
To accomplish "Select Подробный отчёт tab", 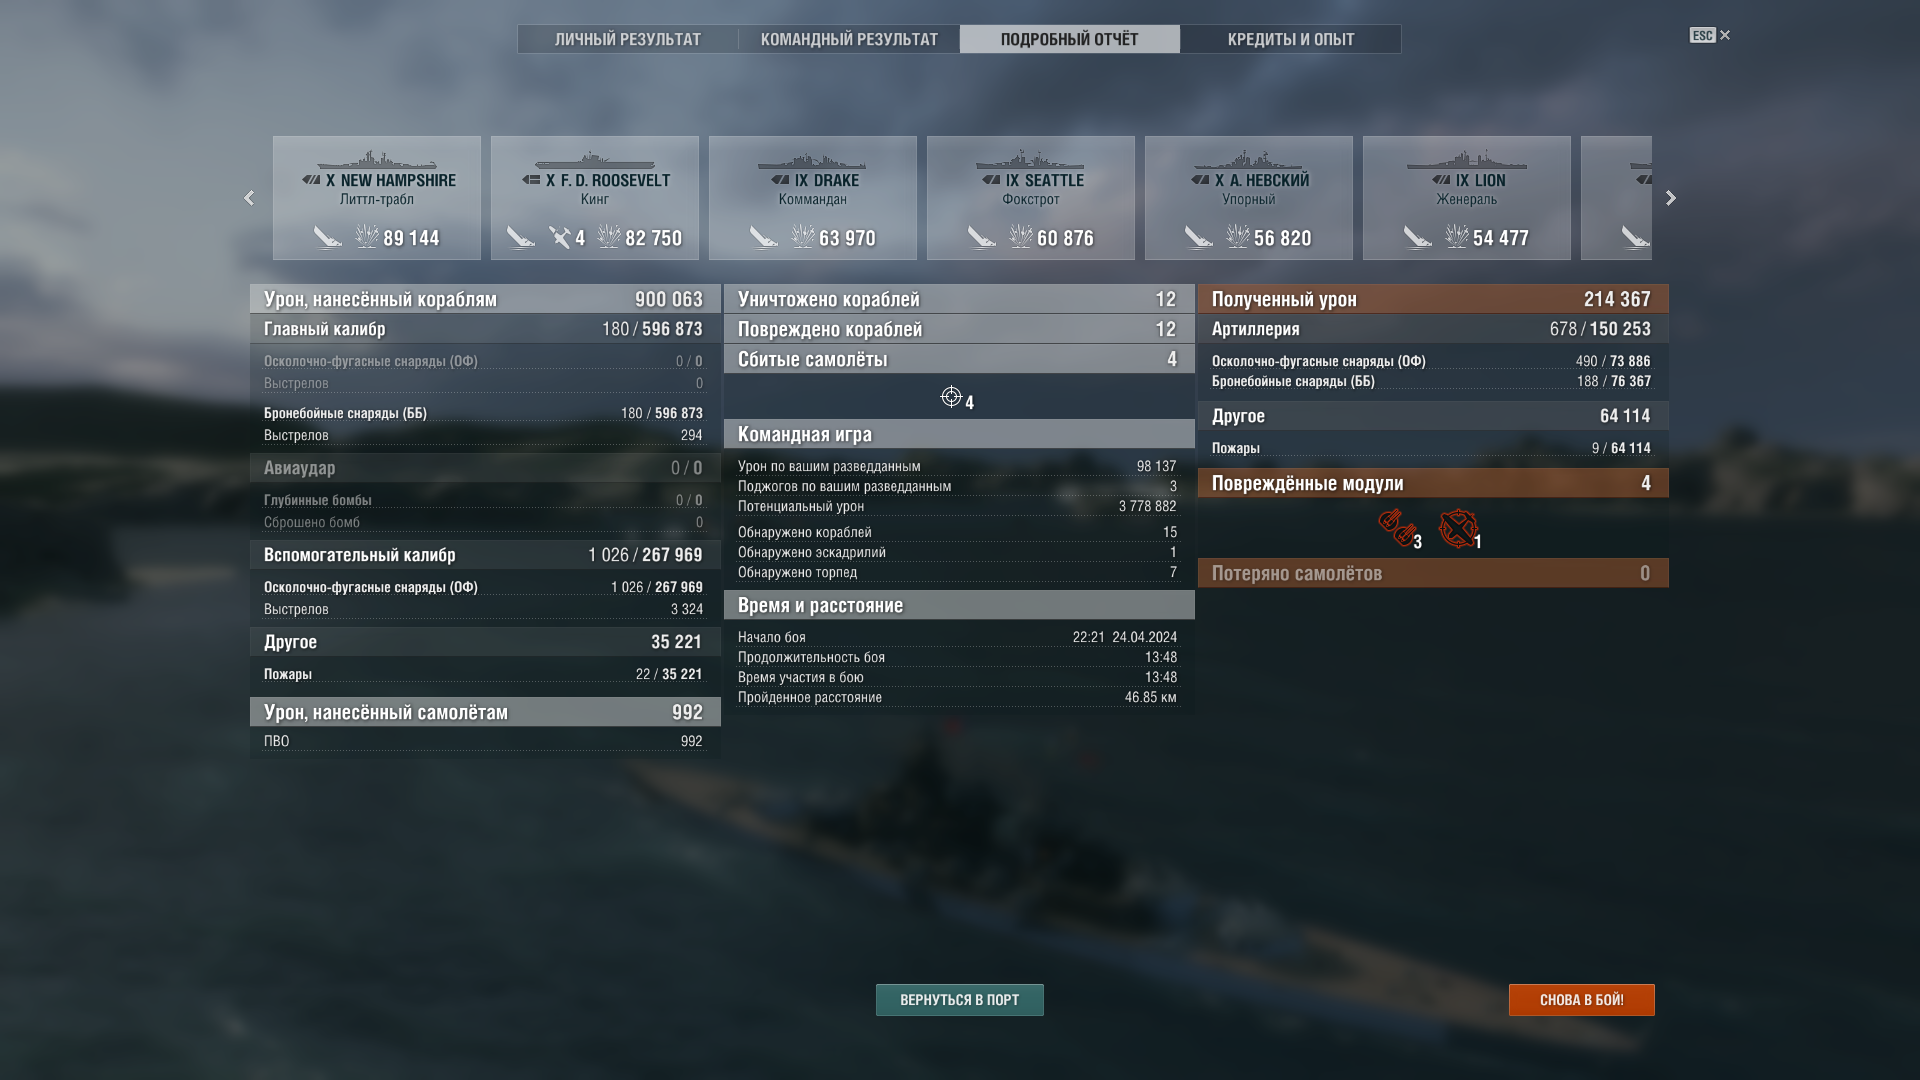I will [x=1070, y=39].
